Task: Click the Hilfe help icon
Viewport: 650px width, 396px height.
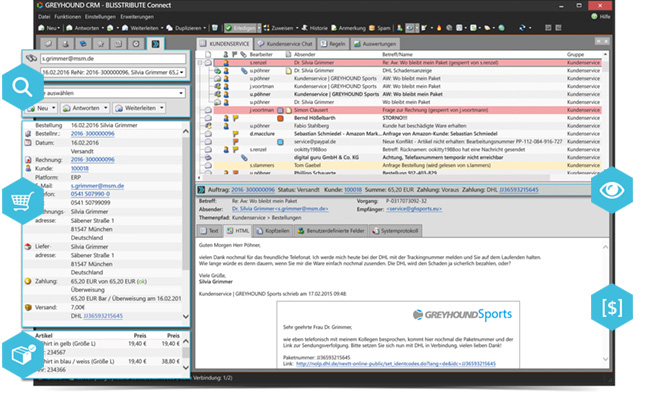Action: coord(594,17)
